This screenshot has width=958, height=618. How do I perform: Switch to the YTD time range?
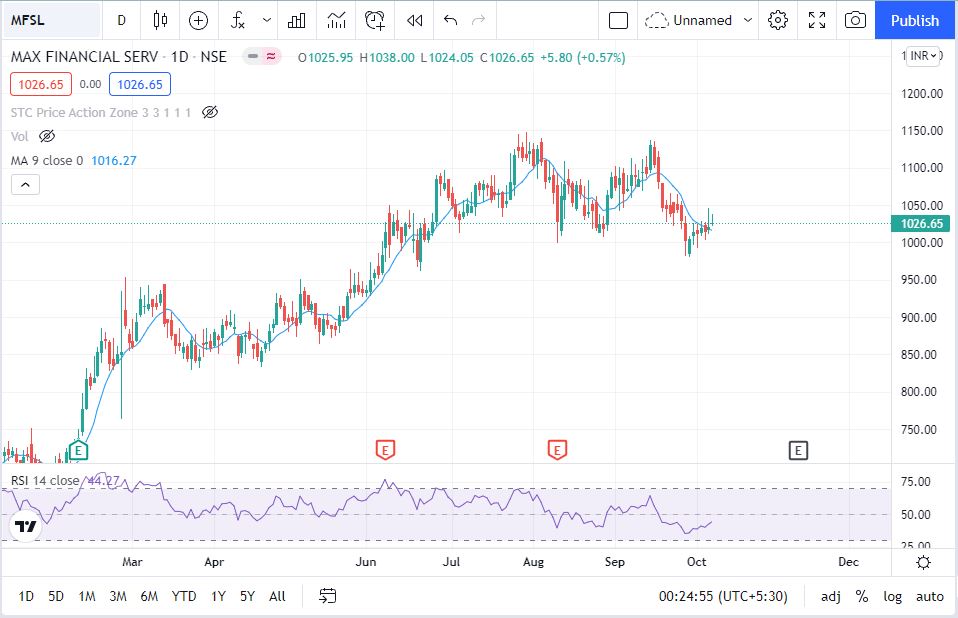(x=184, y=596)
